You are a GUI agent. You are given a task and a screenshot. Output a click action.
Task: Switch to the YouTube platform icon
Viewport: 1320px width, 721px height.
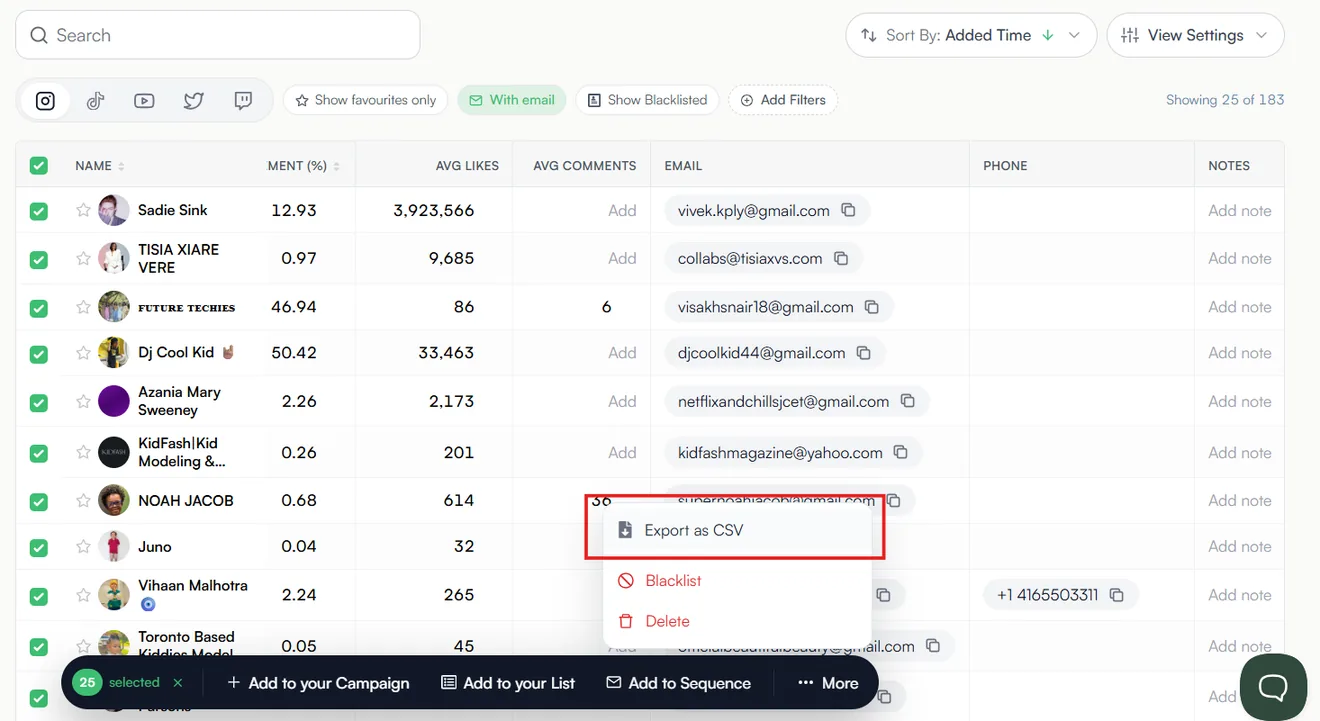(144, 100)
